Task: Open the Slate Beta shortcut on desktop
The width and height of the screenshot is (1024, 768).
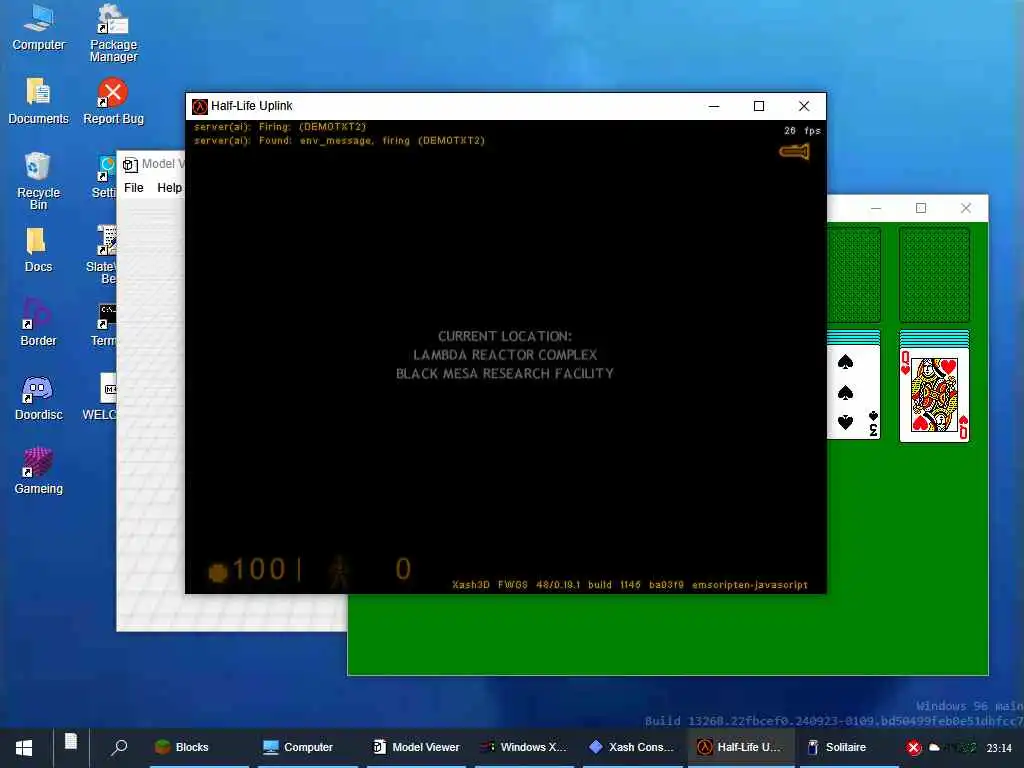Action: coord(103,255)
